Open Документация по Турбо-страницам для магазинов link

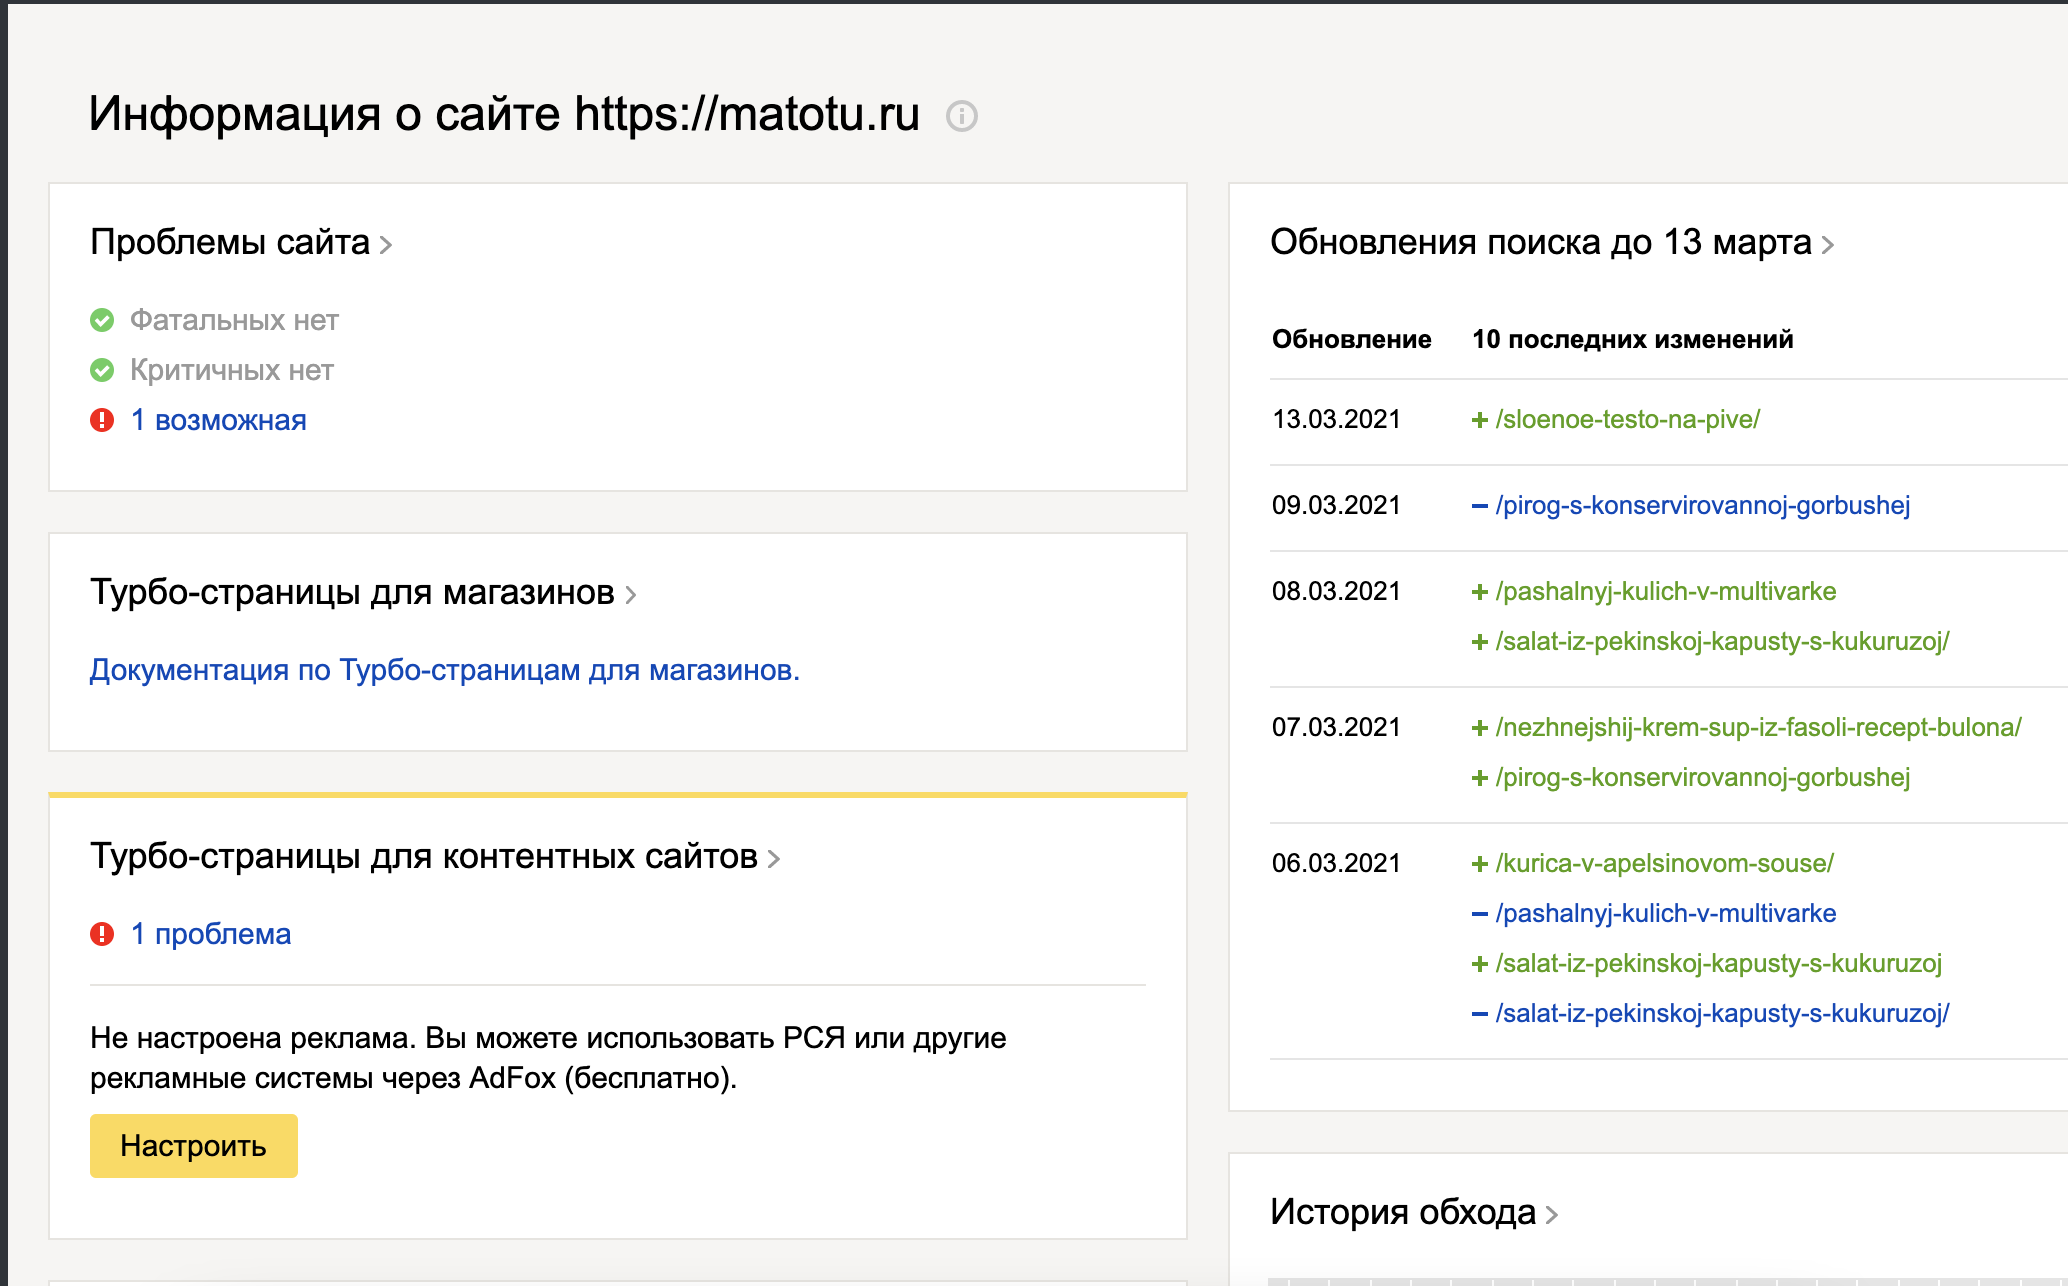click(444, 670)
